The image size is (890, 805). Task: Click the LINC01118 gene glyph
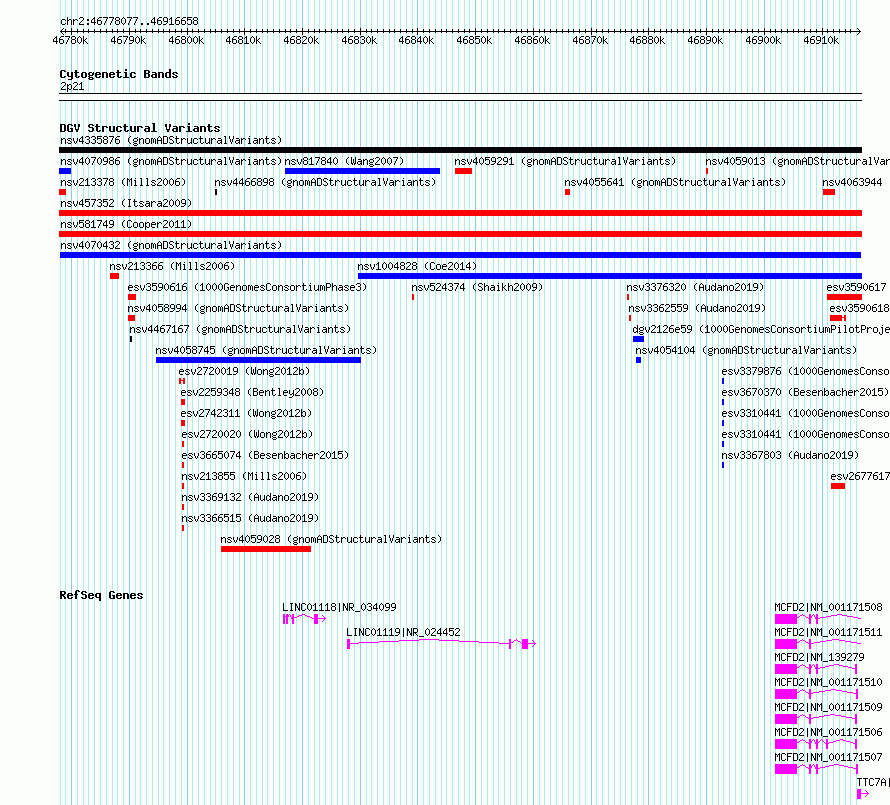point(304,619)
